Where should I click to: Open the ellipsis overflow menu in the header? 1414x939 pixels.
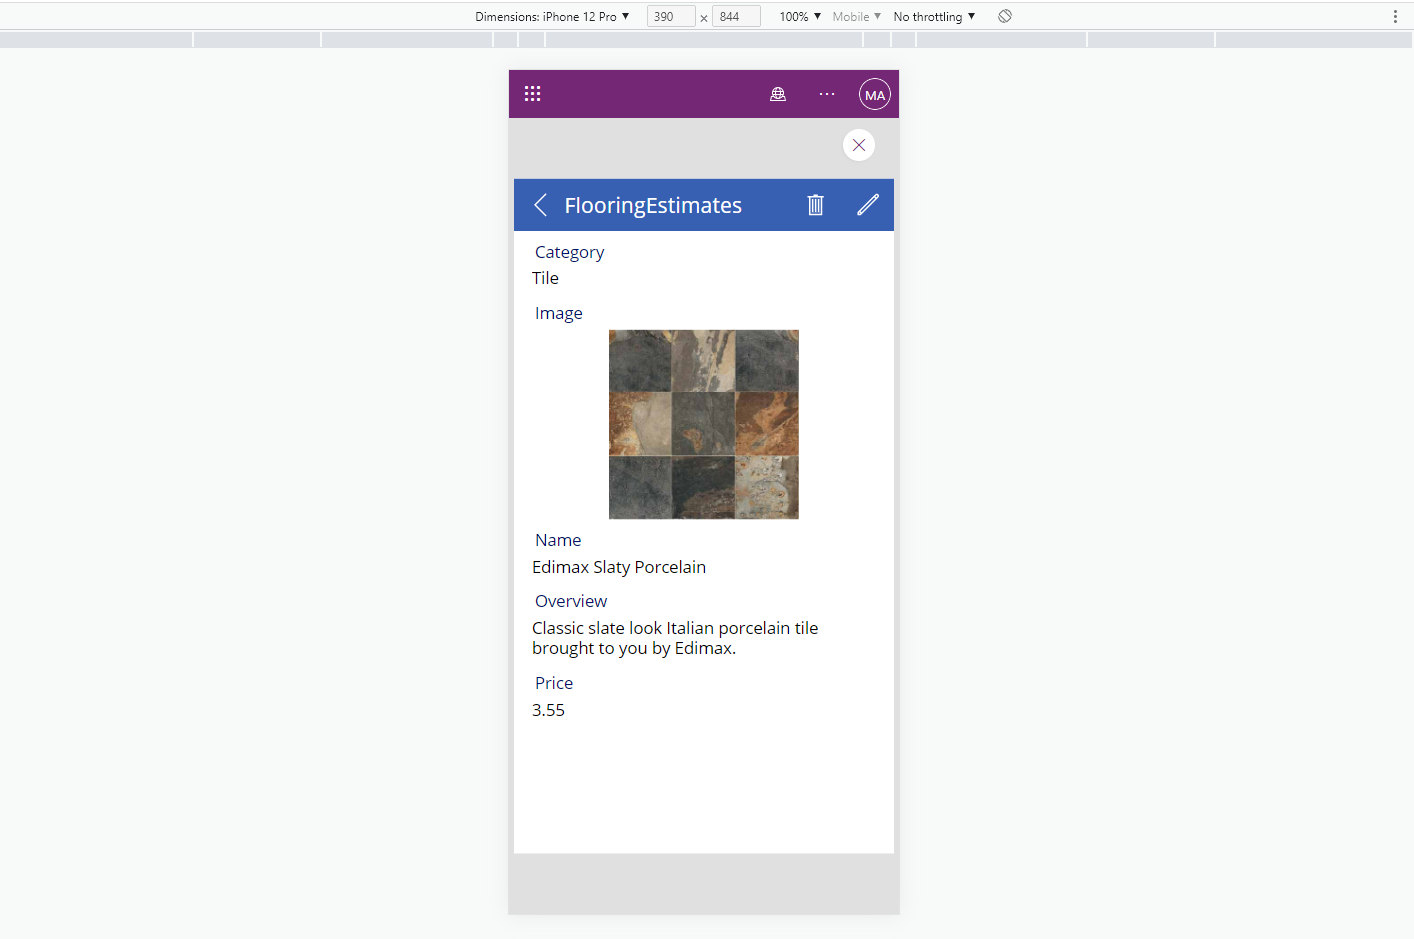(x=826, y=93)
